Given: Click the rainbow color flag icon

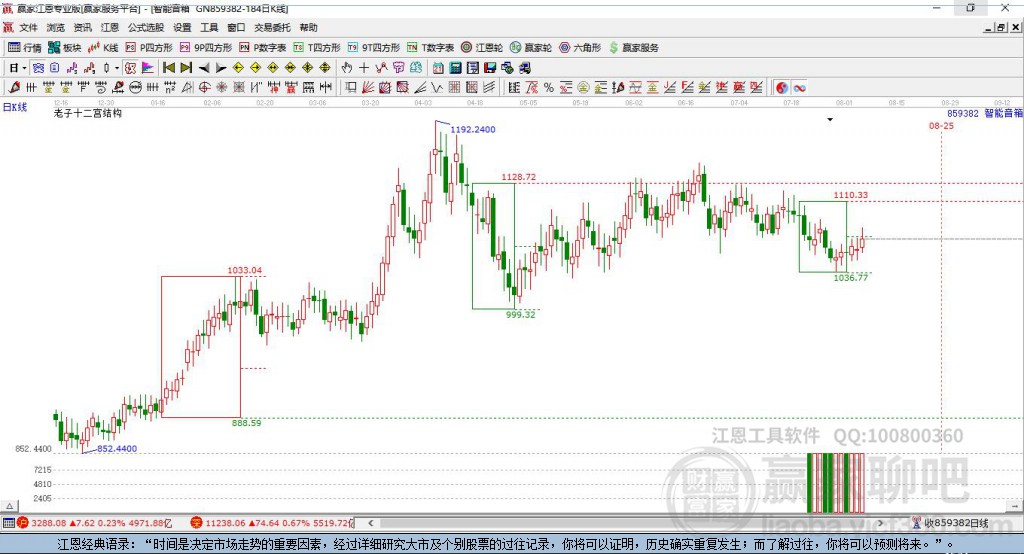Looking at the screenshot, I should (148, 68).
